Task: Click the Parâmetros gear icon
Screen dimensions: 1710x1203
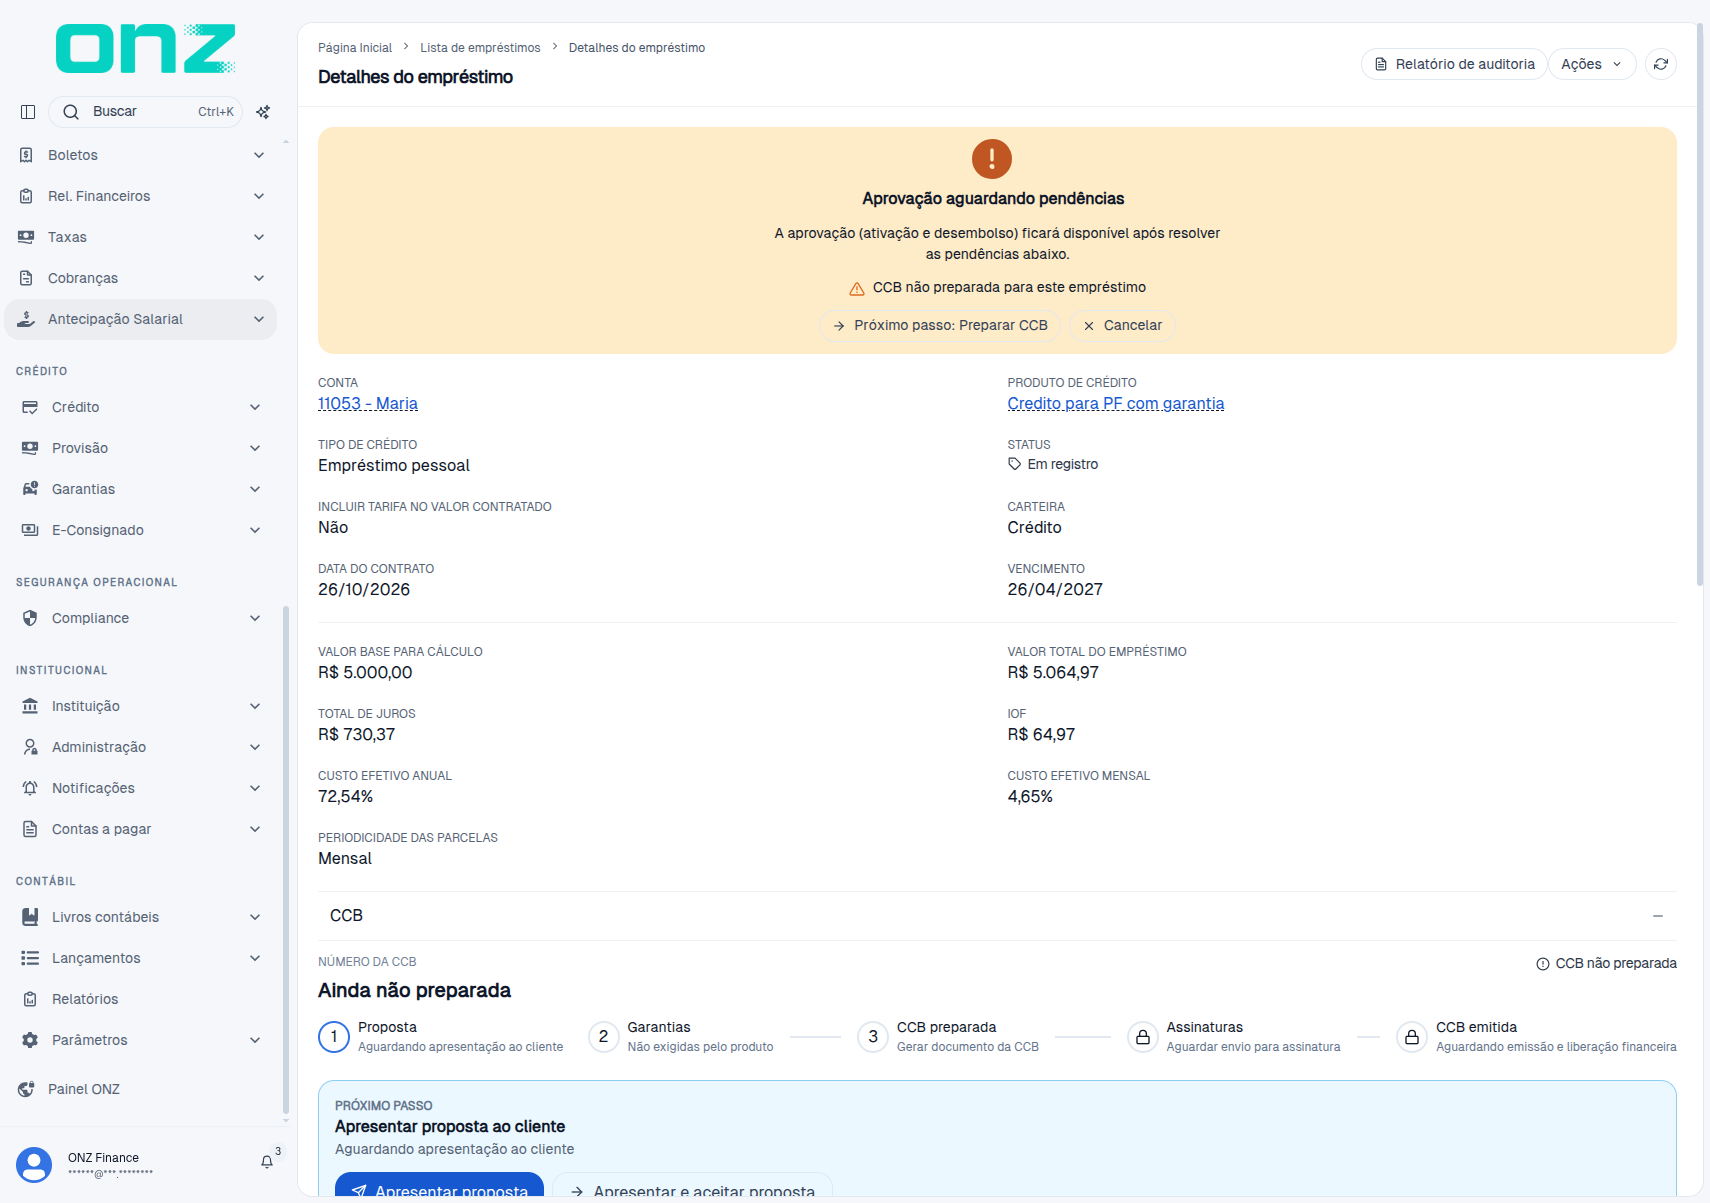Action: 30,1040
